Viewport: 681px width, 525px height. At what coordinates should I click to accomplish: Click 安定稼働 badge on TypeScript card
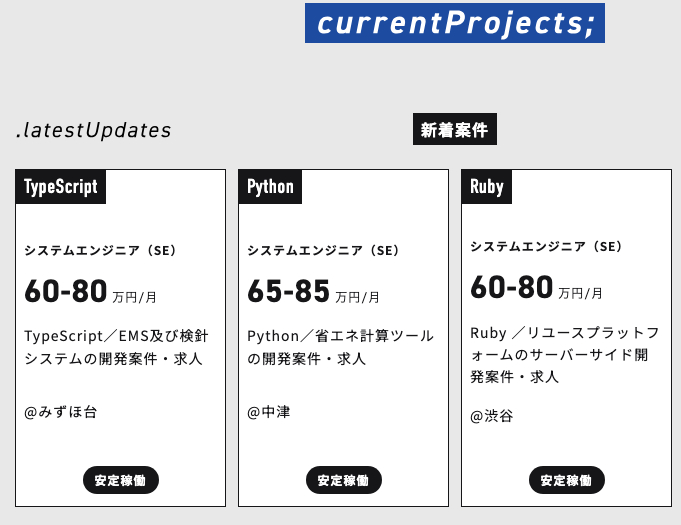click(120, 480)
